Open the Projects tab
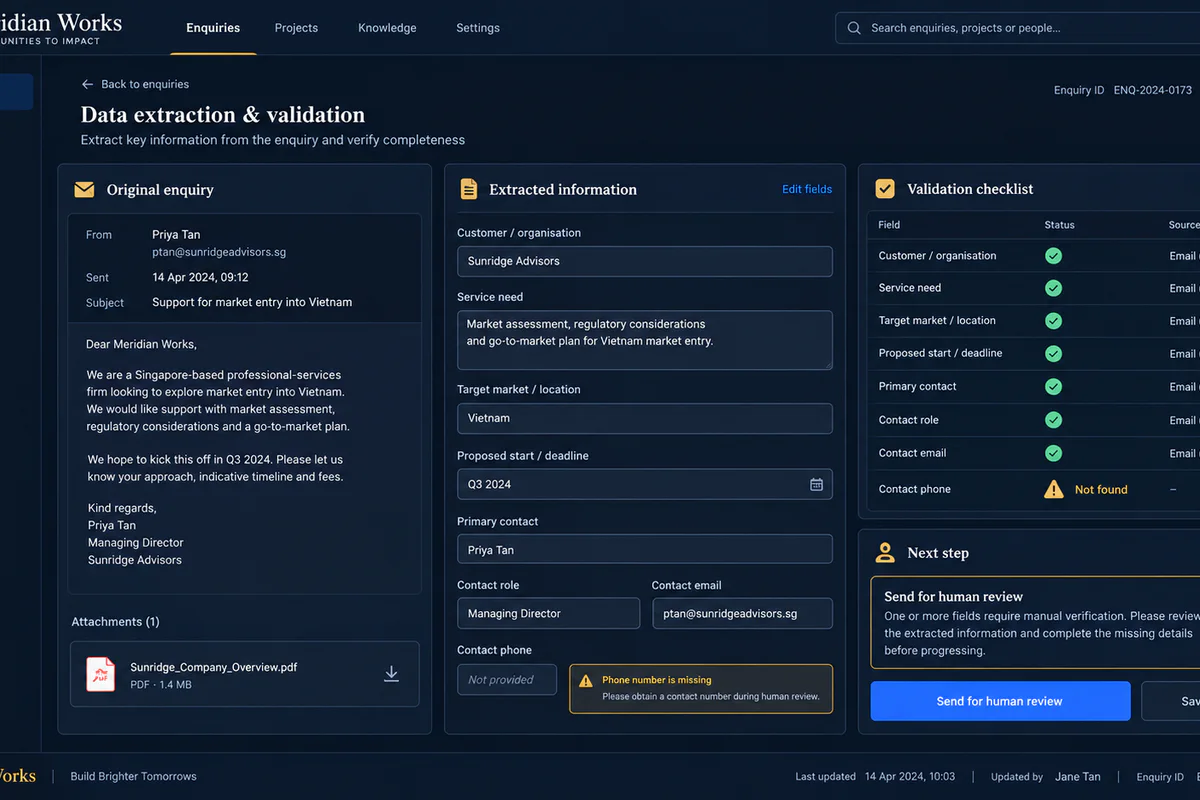This screenshot has height=800, width=1200. click(296, 28)
